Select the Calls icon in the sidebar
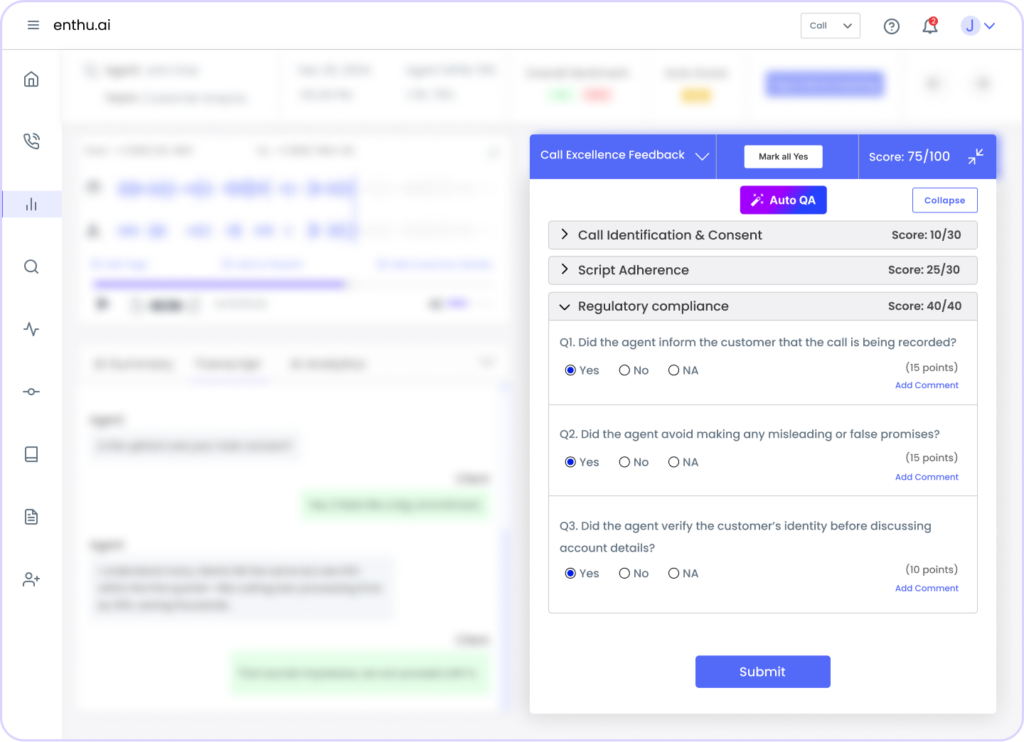1024x742 pixels. (32, 141)
